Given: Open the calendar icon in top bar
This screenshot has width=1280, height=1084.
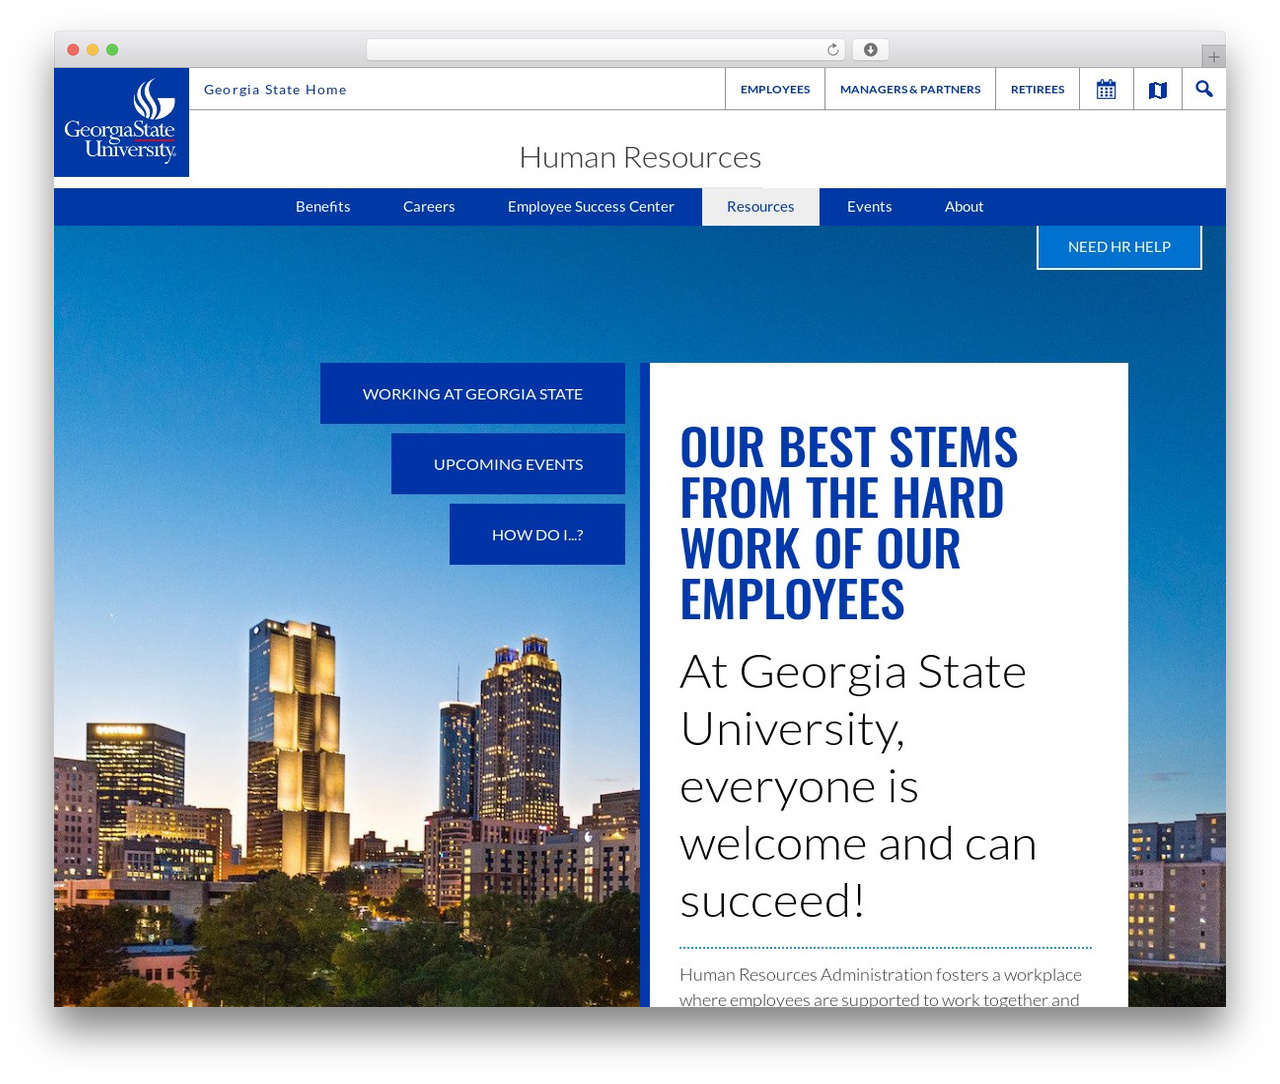Looking at the screenshot, I should pos(1106,89).
